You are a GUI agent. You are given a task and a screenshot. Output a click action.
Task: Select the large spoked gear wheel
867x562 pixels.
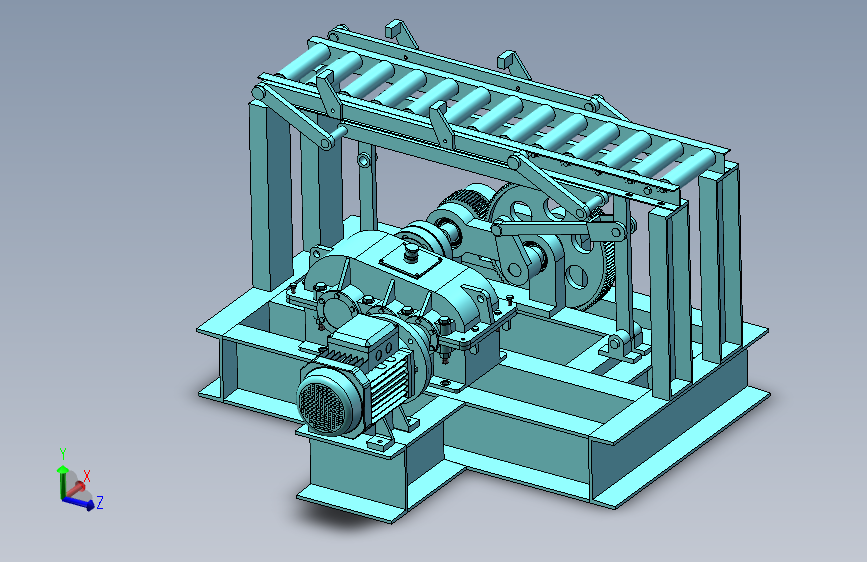coord(555,247)
